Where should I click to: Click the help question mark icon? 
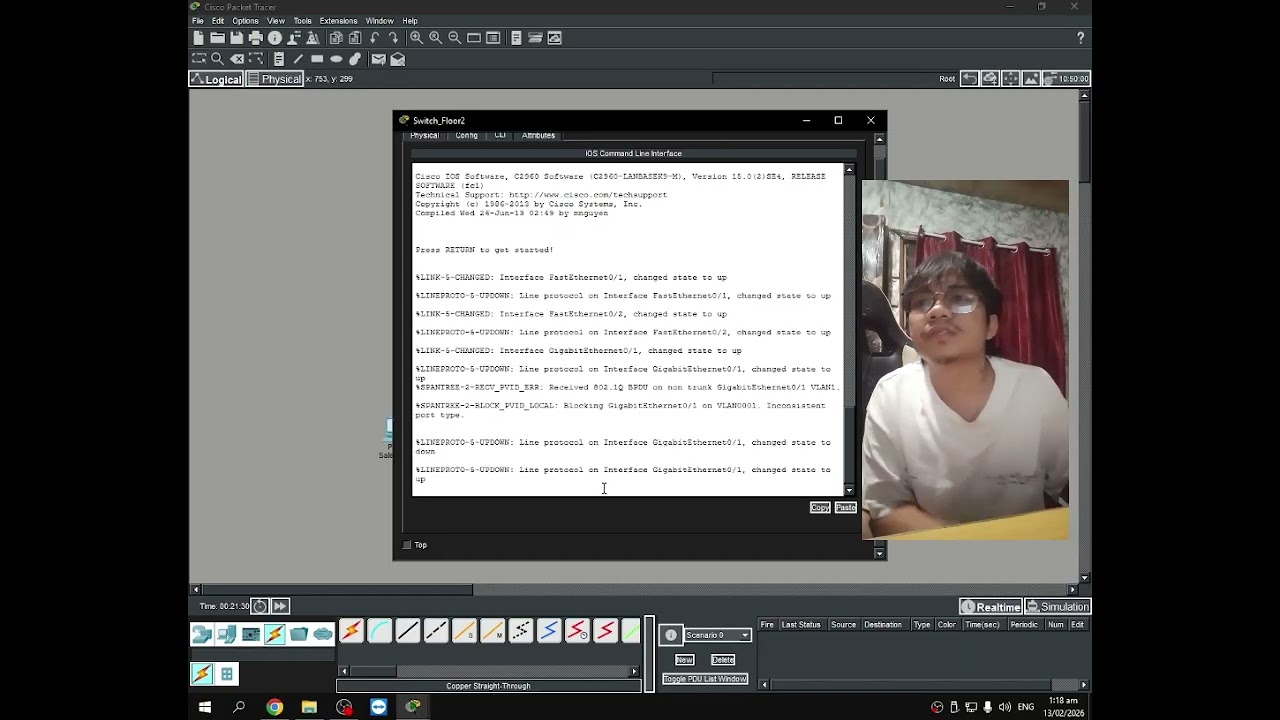coord(1080,38)
